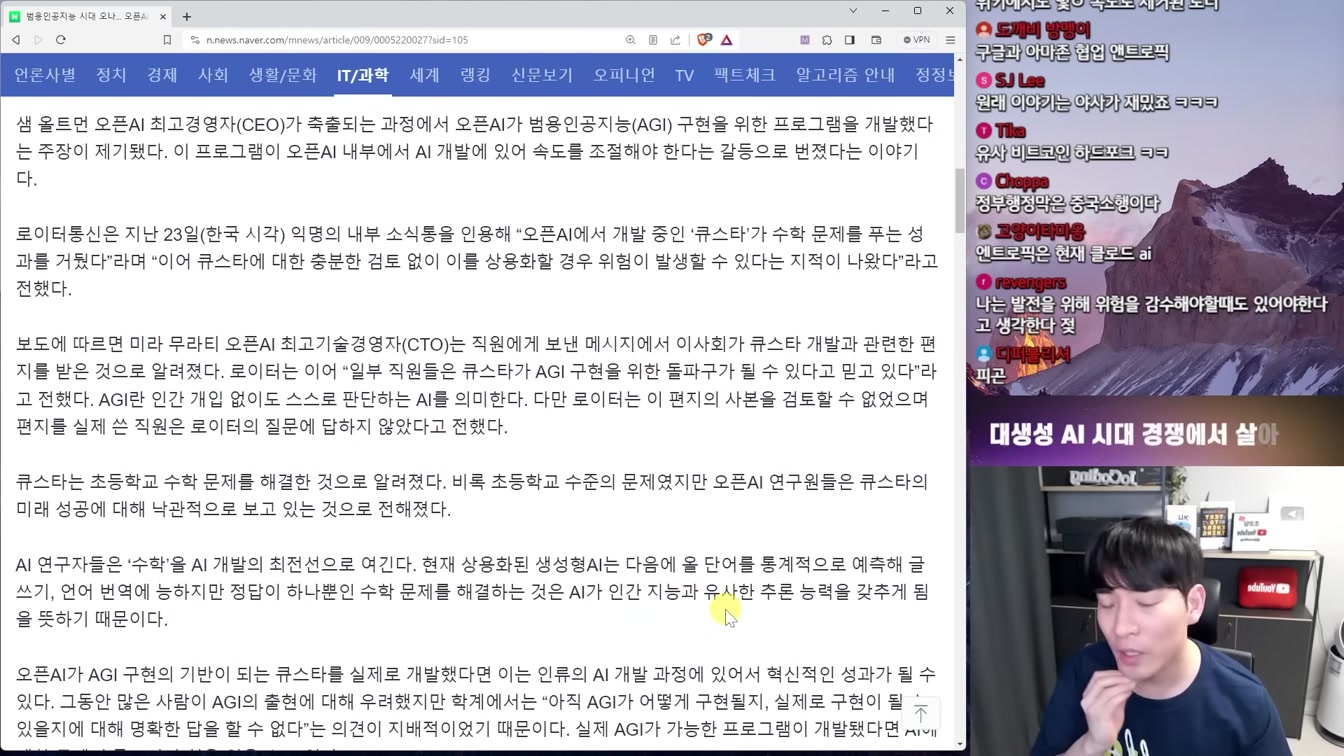Open the 언론사별 menu

tap(45, 75)
